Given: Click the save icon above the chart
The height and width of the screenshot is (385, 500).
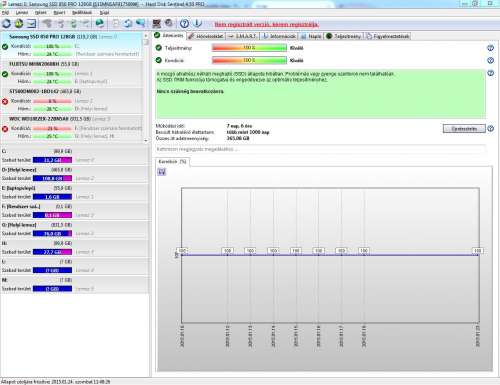Looking at the screenshot, I should 162,172.
